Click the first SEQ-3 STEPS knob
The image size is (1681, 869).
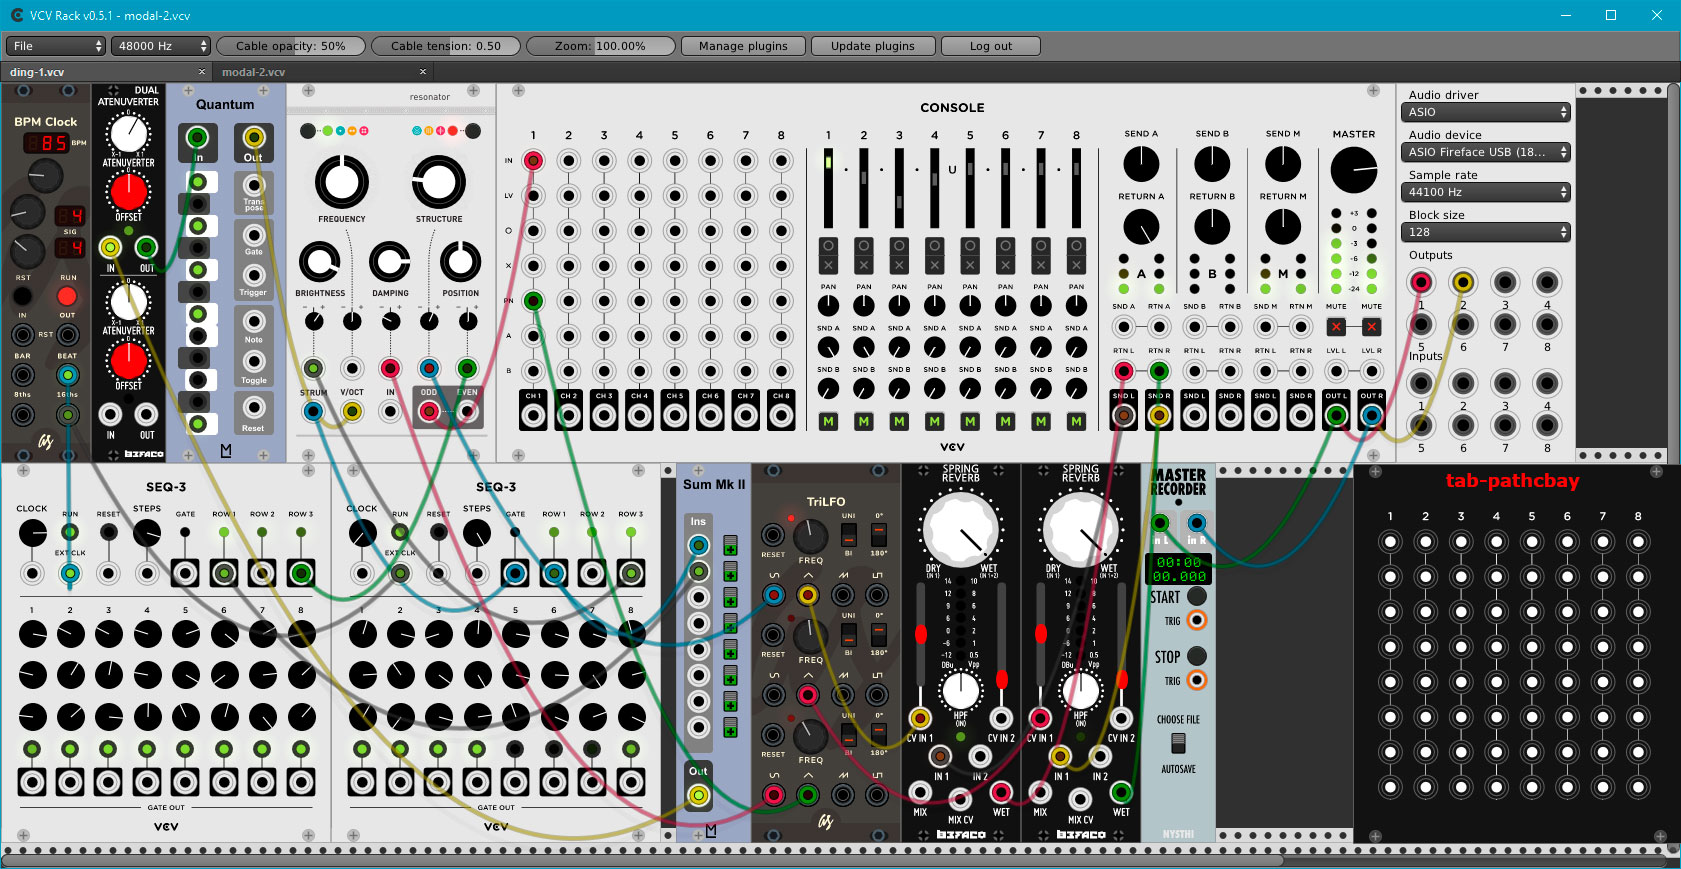point(147,533)
